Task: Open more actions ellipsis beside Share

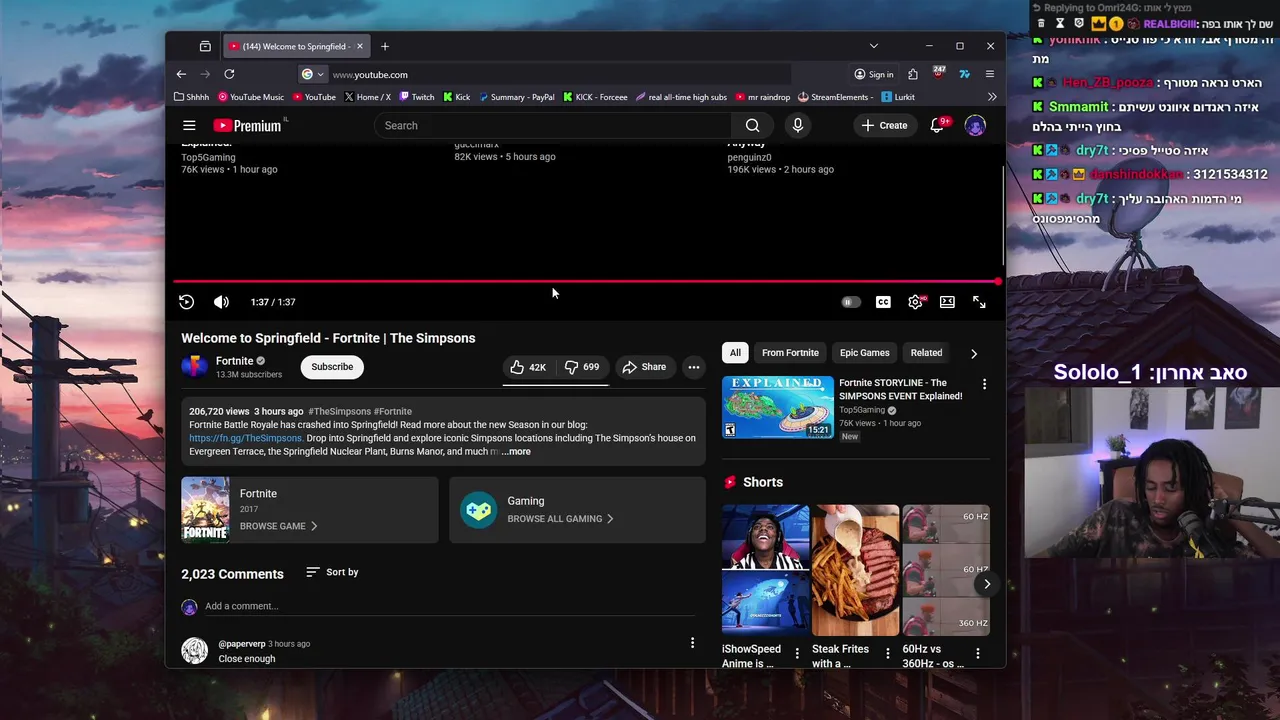Action: point(693,367)
